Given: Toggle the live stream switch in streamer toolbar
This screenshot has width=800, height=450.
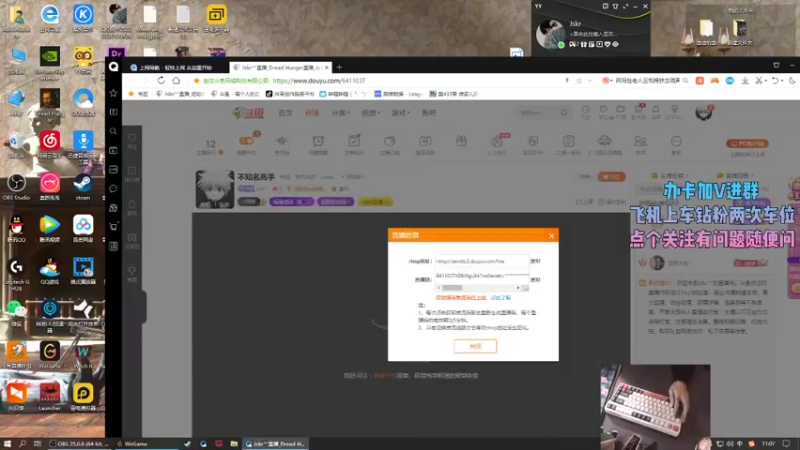Looking at the screenshot, I should tap(246, 141).
